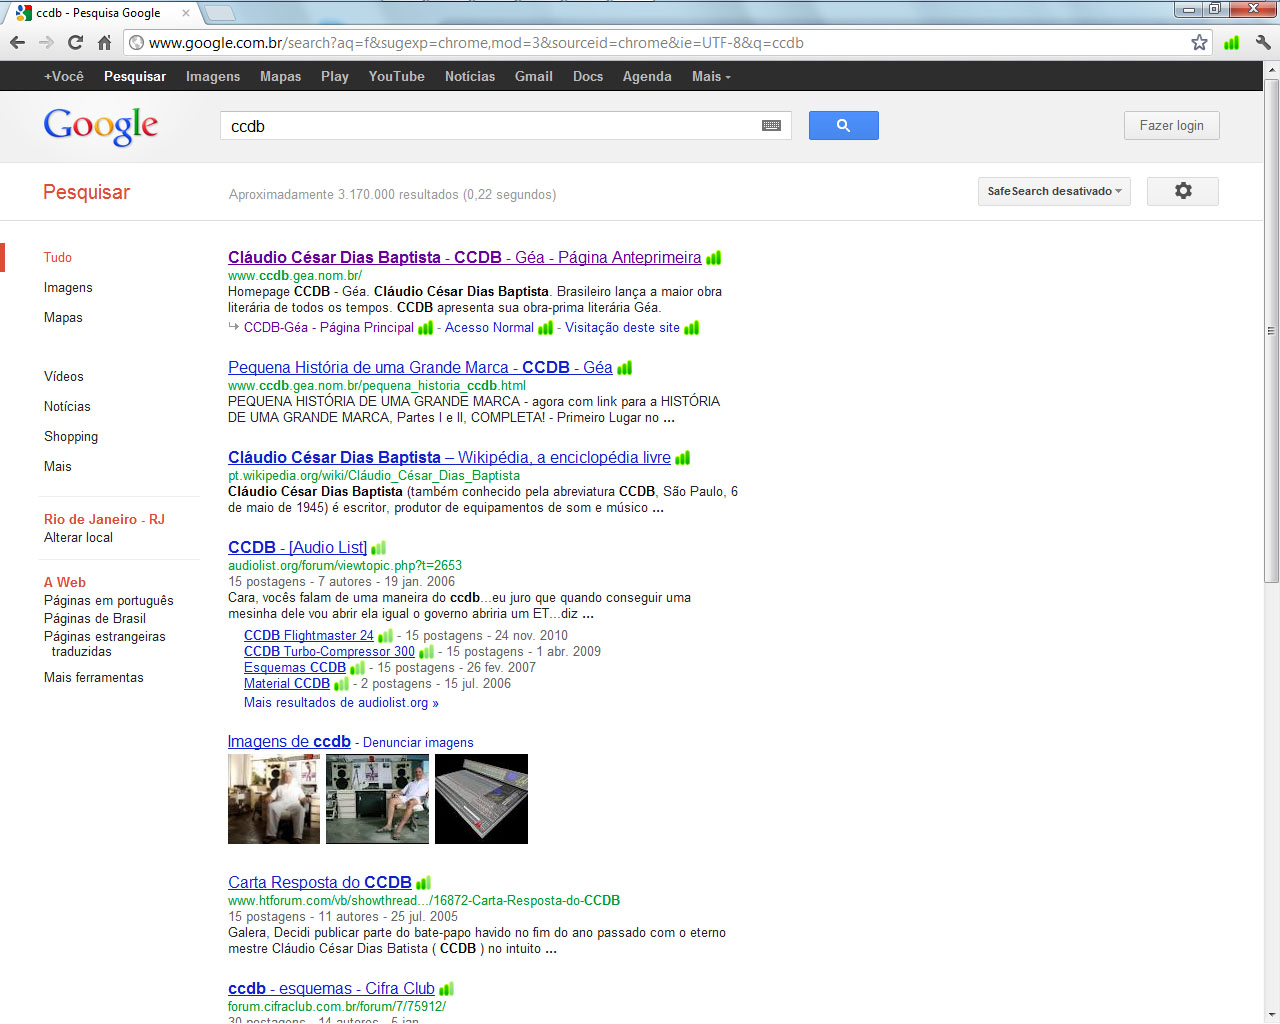Bookmark this page with the star icon
The width and height of the screenshot is (1280, 1024).
pos(1199,42)
